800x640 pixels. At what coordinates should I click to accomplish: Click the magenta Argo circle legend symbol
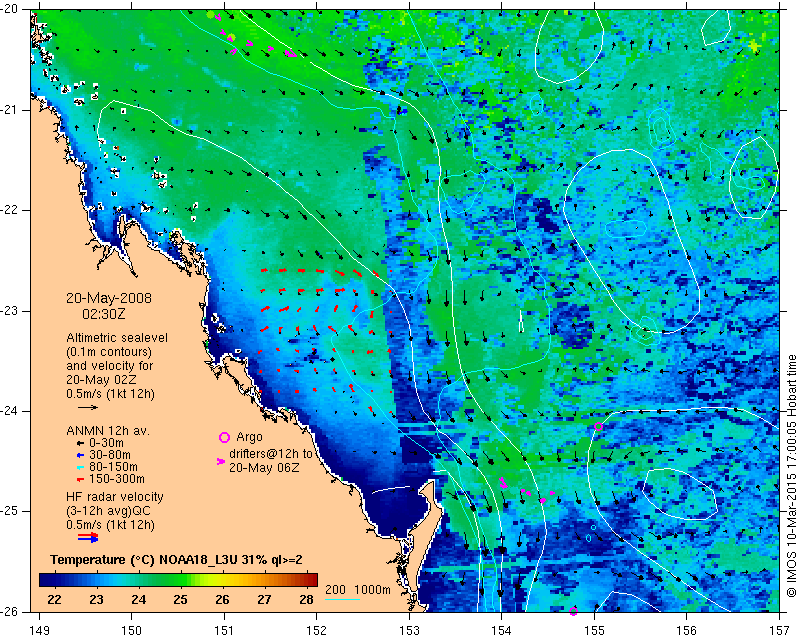tap(224, 437)
